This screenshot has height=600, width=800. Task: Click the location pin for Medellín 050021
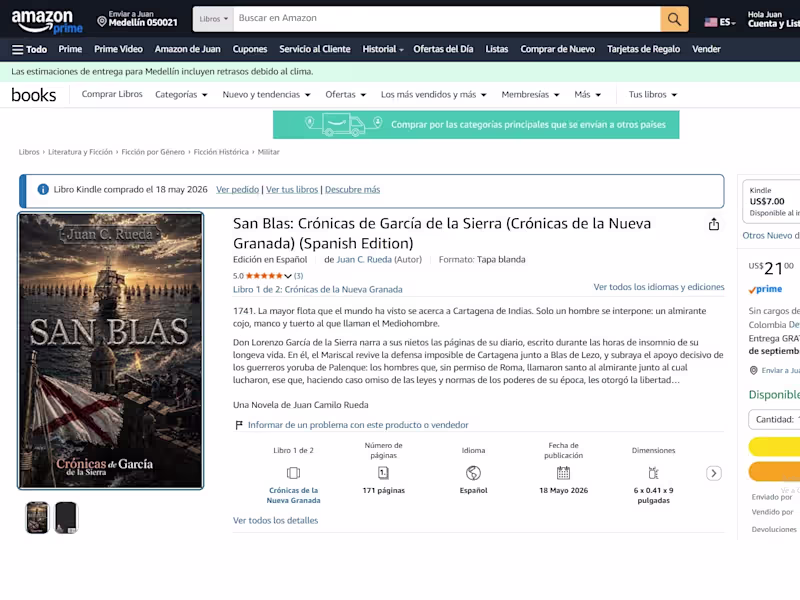pos(102,21)
